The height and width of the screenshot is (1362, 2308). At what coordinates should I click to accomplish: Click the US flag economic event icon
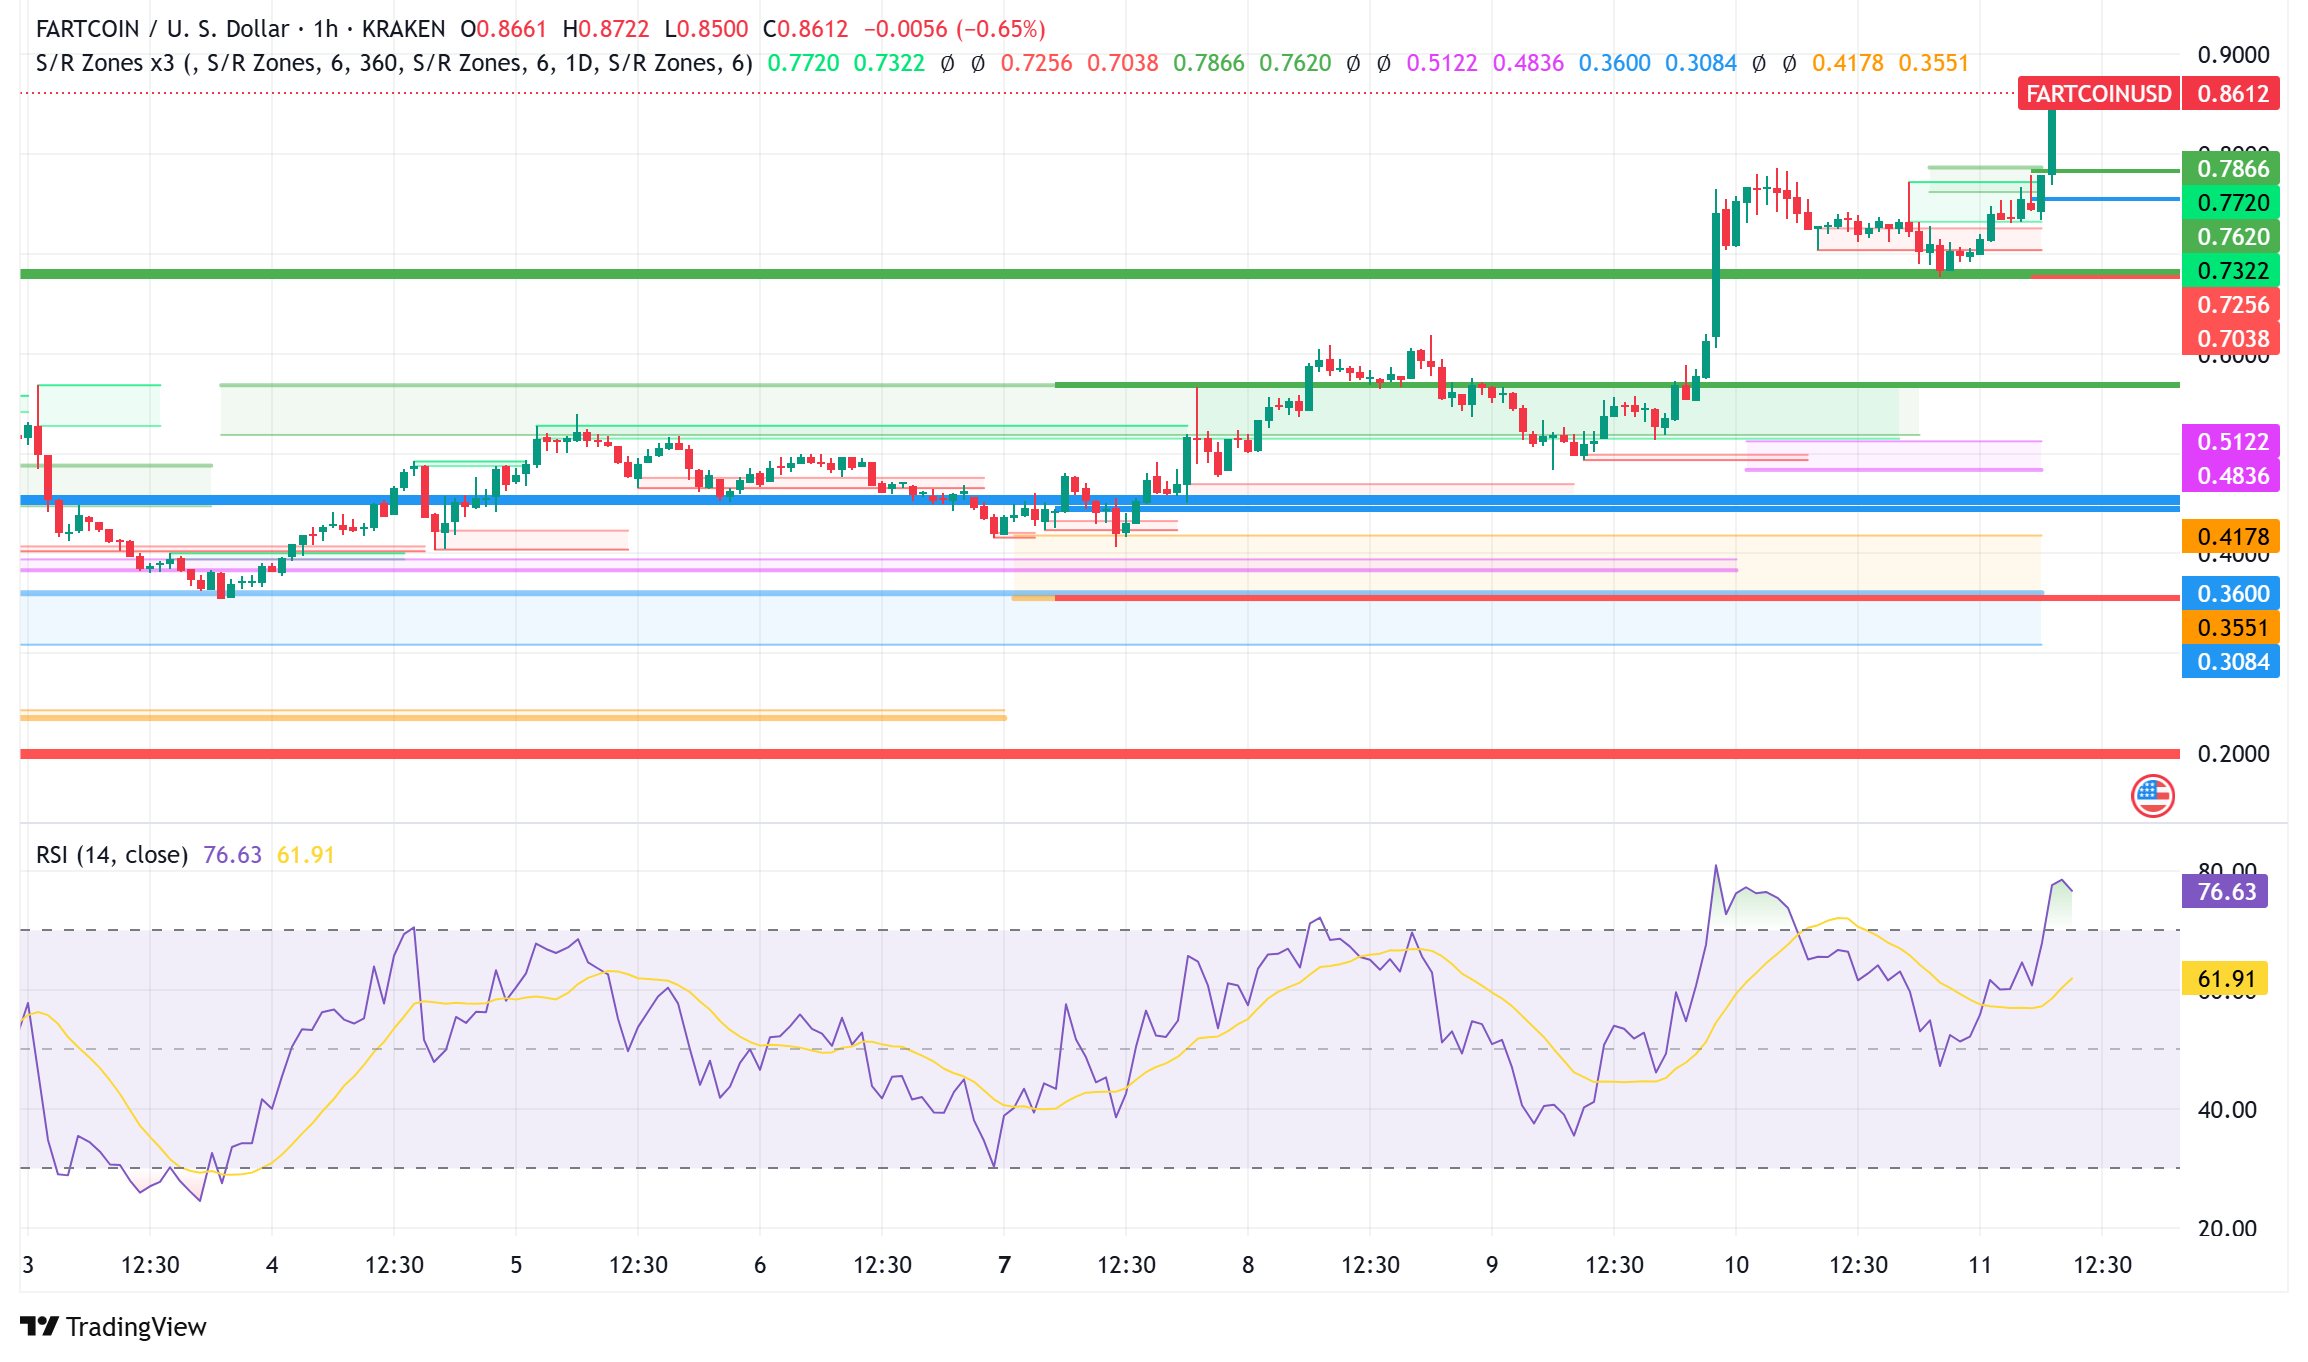click(2152, 796)
